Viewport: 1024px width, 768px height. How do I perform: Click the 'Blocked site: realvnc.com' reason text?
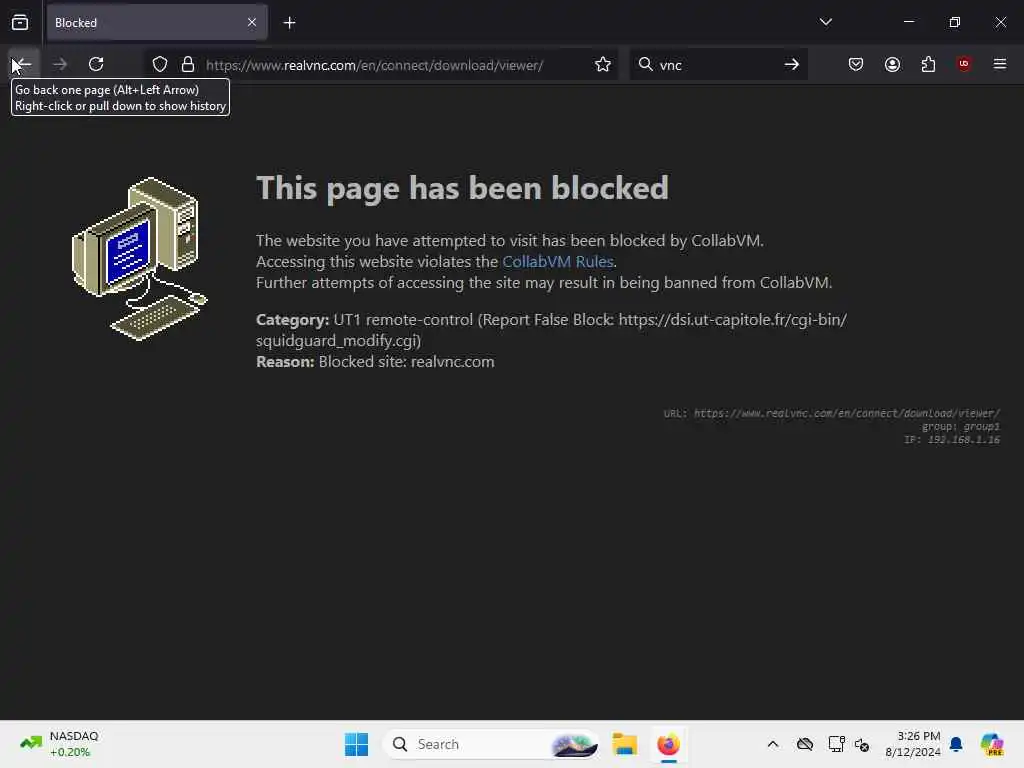(406, 362)
